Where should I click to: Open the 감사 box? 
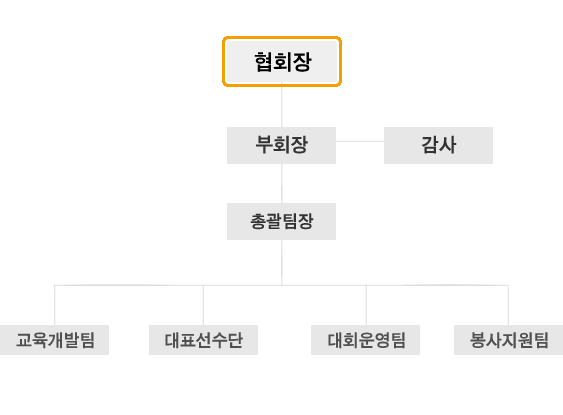point(438,145)
